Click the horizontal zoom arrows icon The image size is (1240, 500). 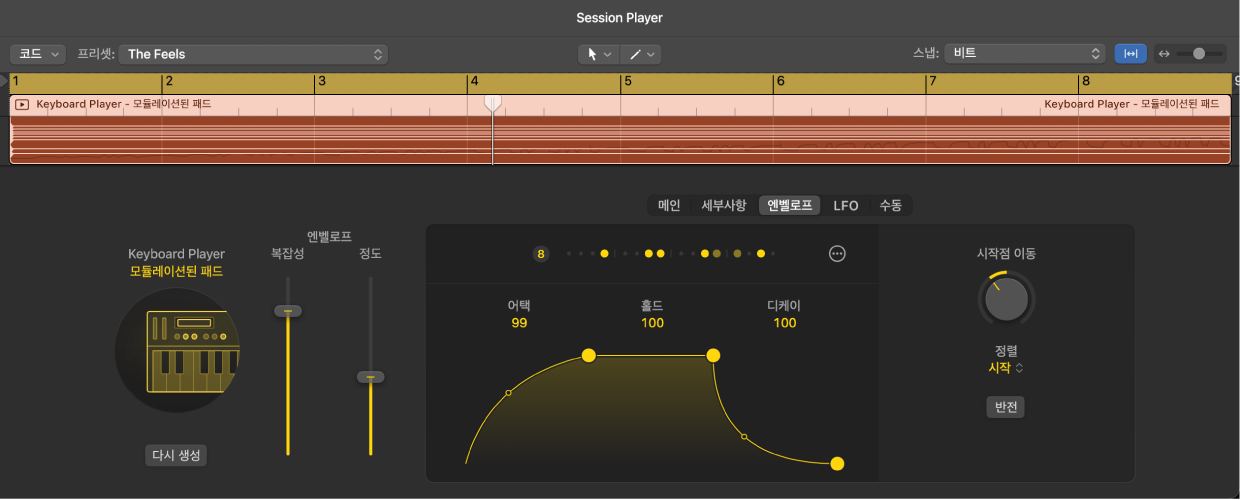pos(1163,54)
